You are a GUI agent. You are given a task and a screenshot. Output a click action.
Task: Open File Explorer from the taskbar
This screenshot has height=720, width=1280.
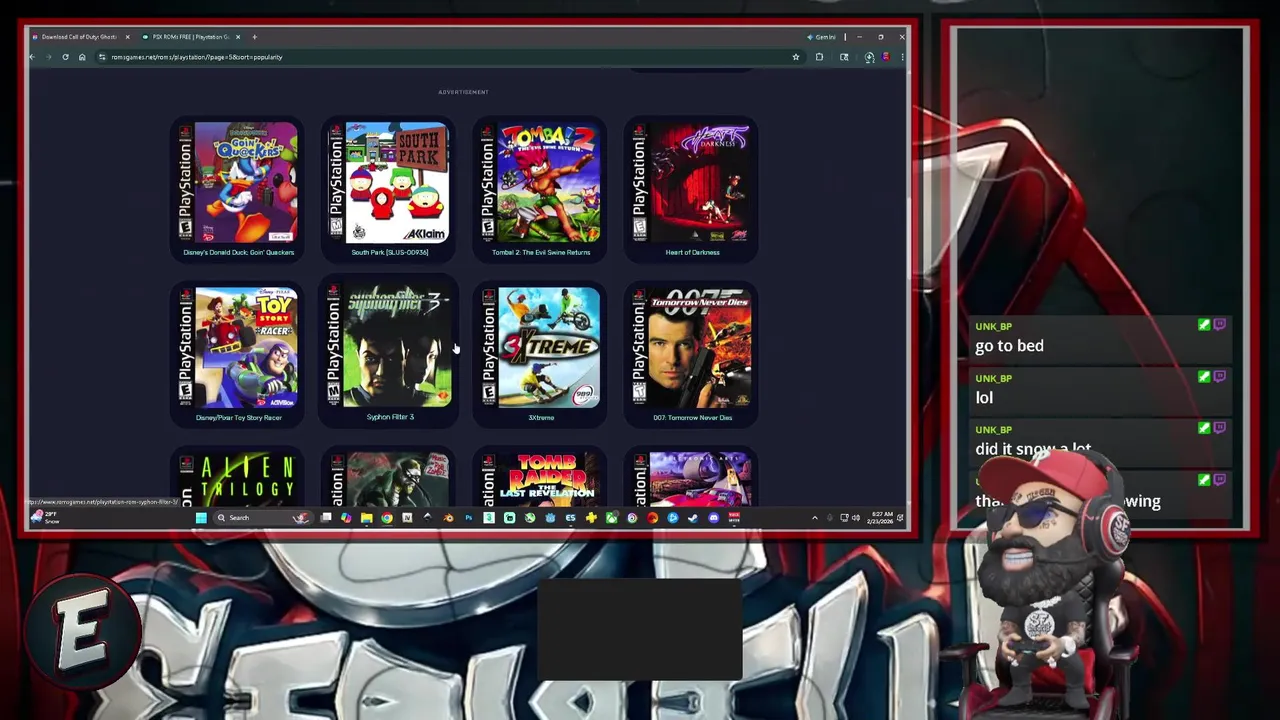point(367,517)
